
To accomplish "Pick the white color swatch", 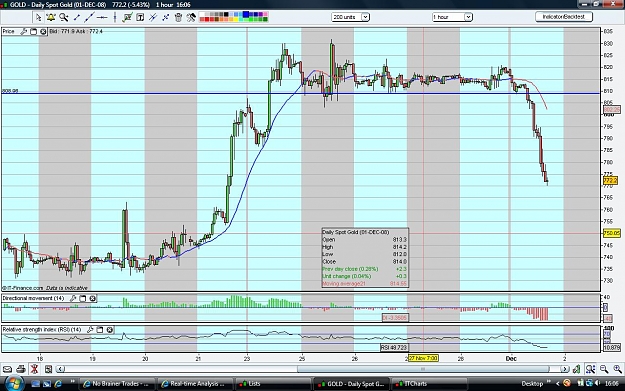I will 202,14.
